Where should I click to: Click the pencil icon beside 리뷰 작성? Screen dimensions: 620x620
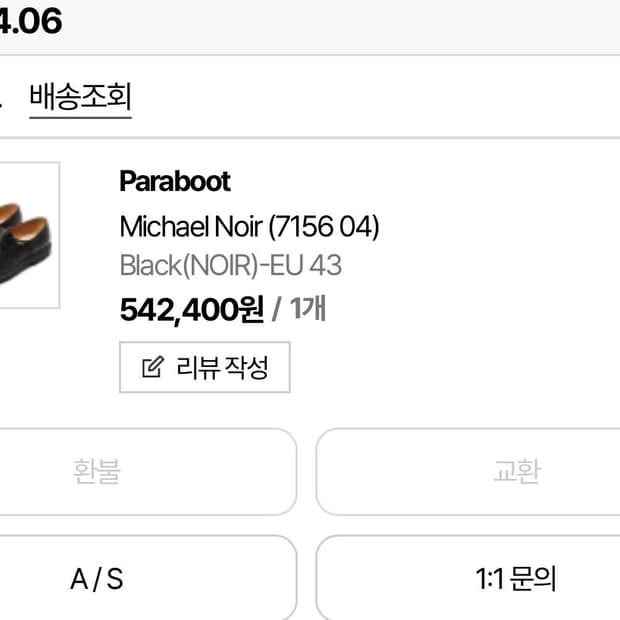(152, 368)
